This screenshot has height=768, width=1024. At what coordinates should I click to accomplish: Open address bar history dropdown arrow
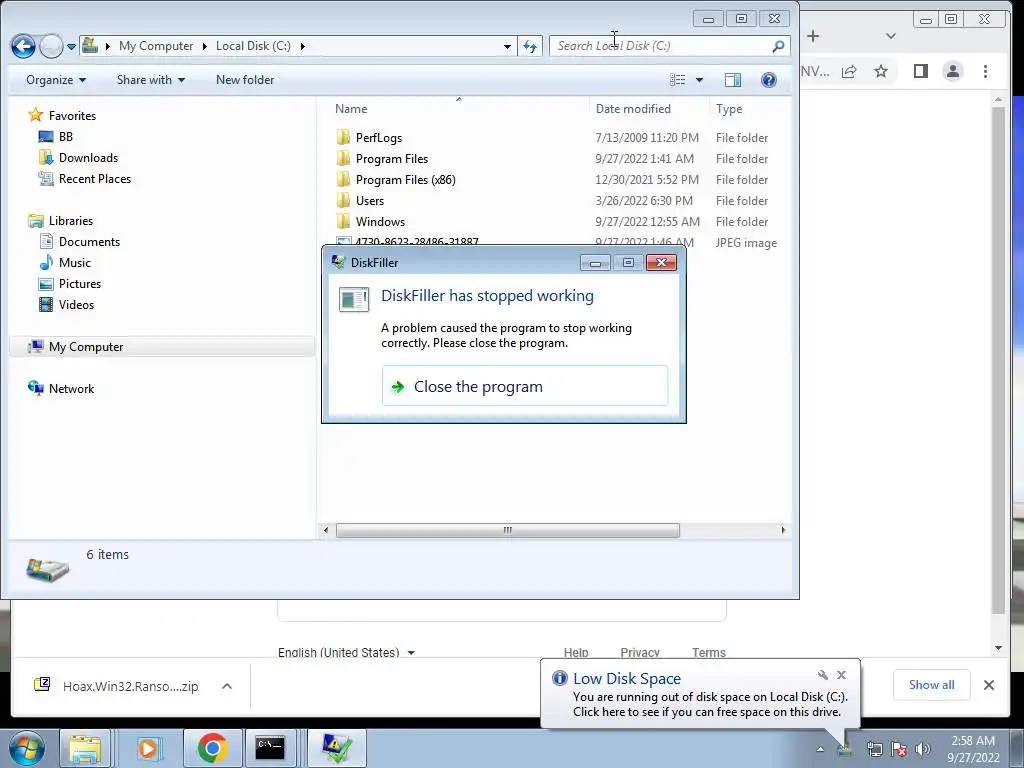pos(507,46)
